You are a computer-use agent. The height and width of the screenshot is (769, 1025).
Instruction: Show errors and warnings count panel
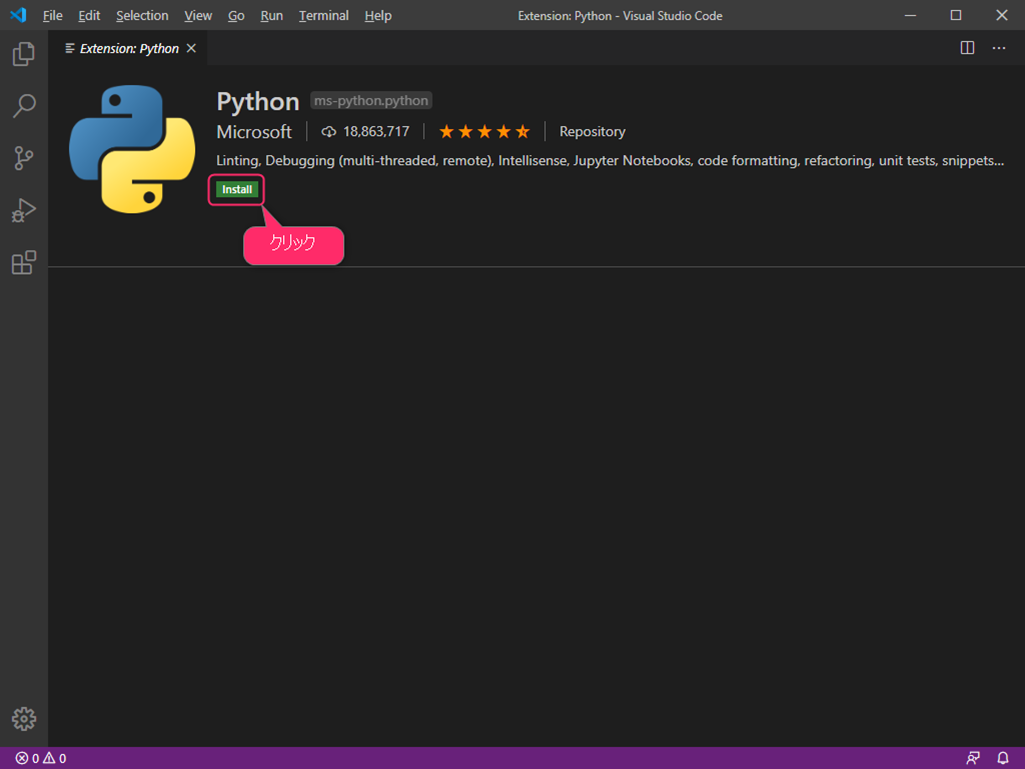[x=41, y=759]
